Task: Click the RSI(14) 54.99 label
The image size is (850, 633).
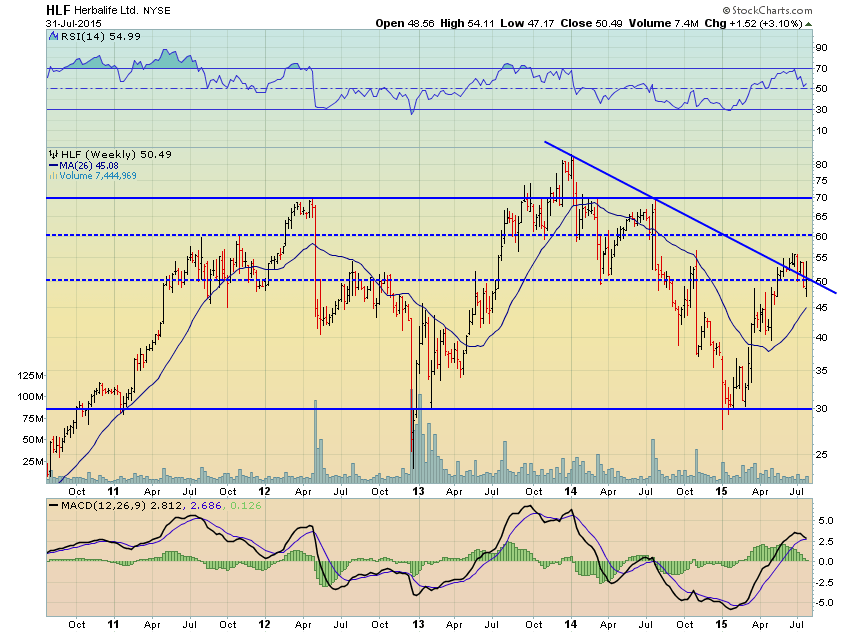Action: click(101, 36)
